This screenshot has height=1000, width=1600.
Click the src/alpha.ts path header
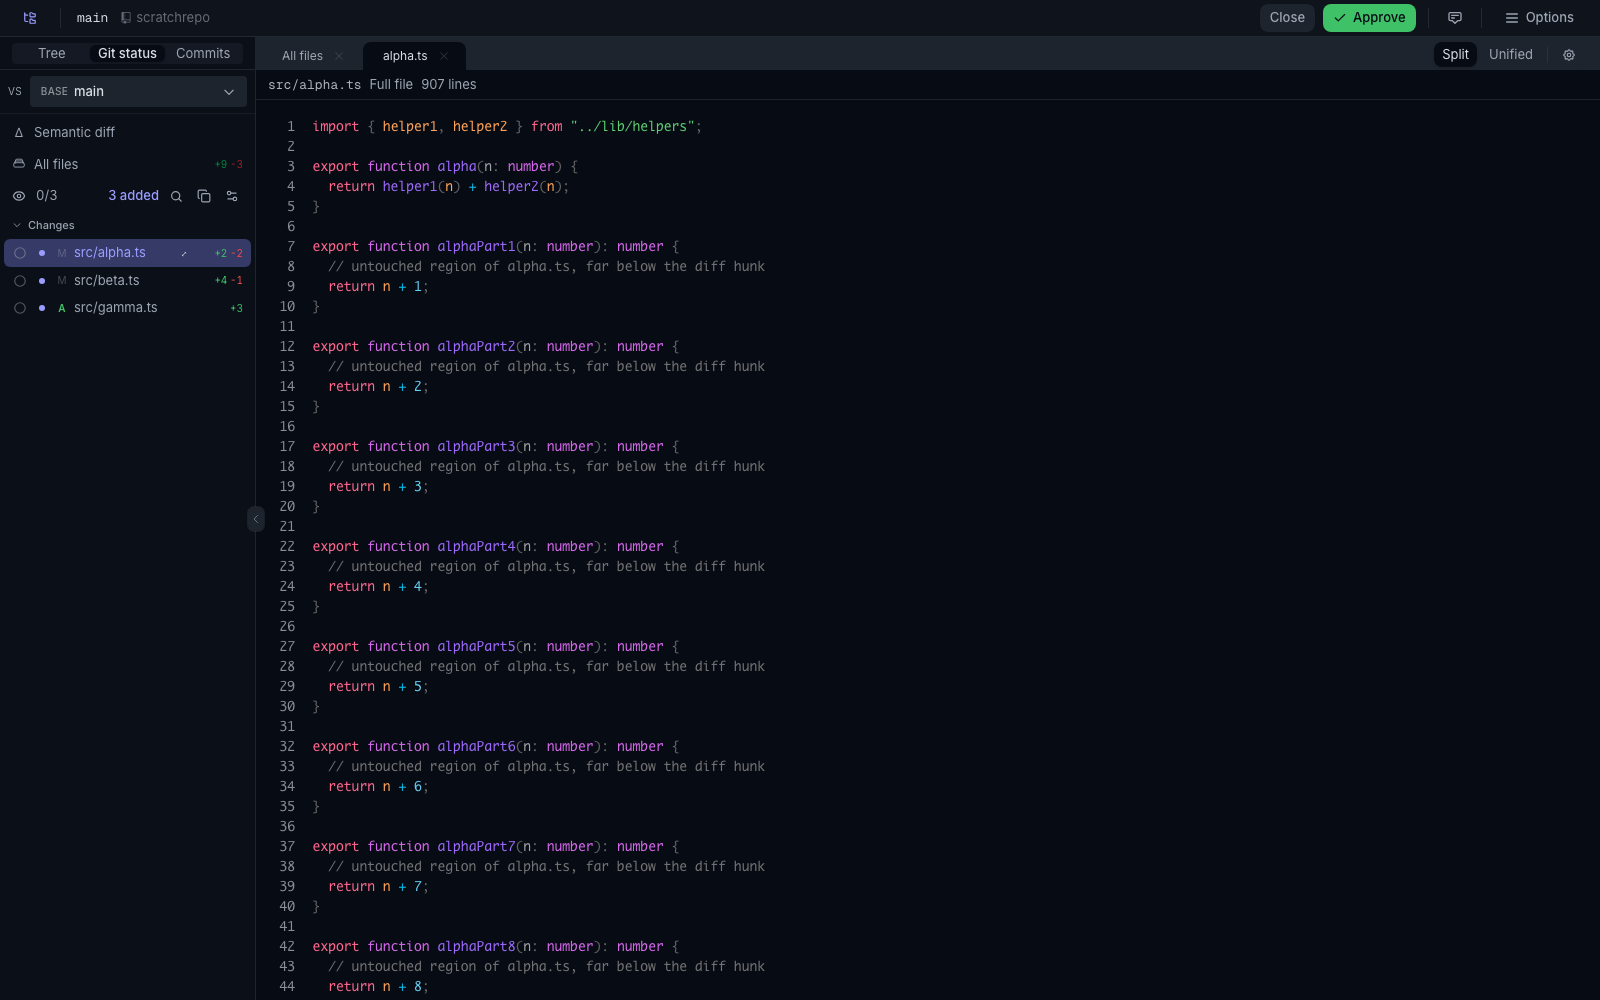click(314, 85)
